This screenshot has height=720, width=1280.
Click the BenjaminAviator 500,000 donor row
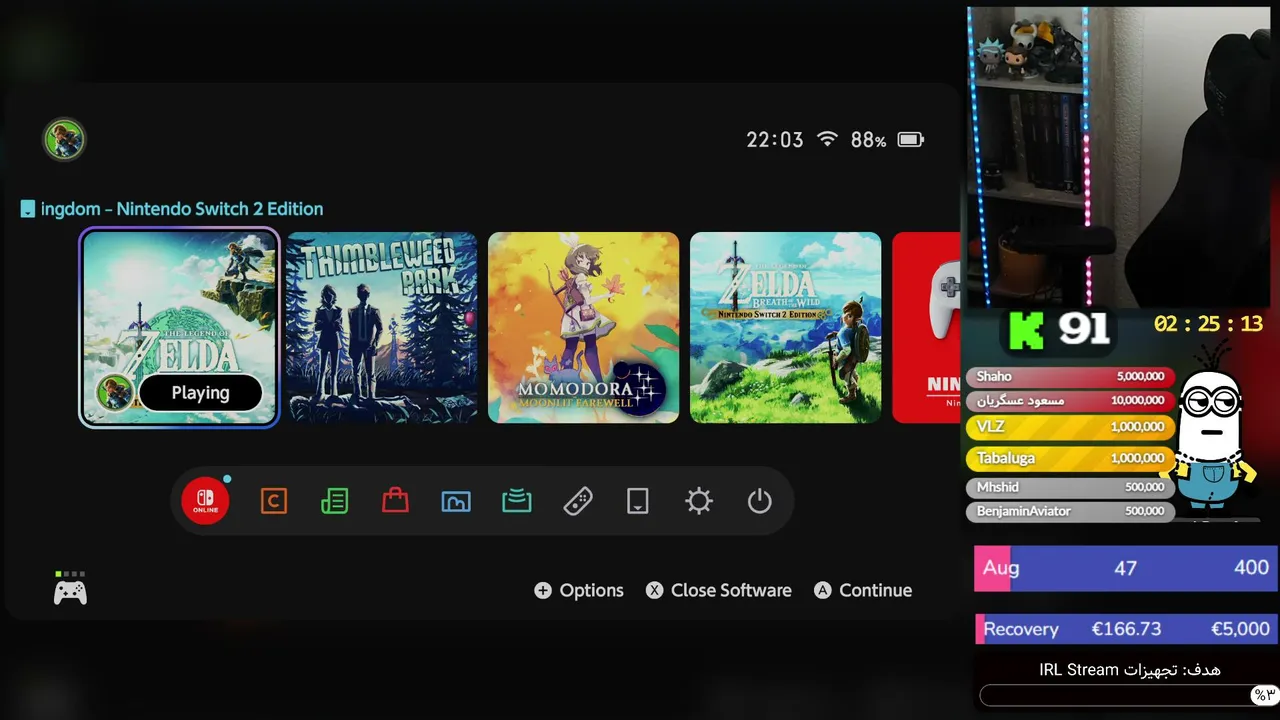[x=1071, y=512]
